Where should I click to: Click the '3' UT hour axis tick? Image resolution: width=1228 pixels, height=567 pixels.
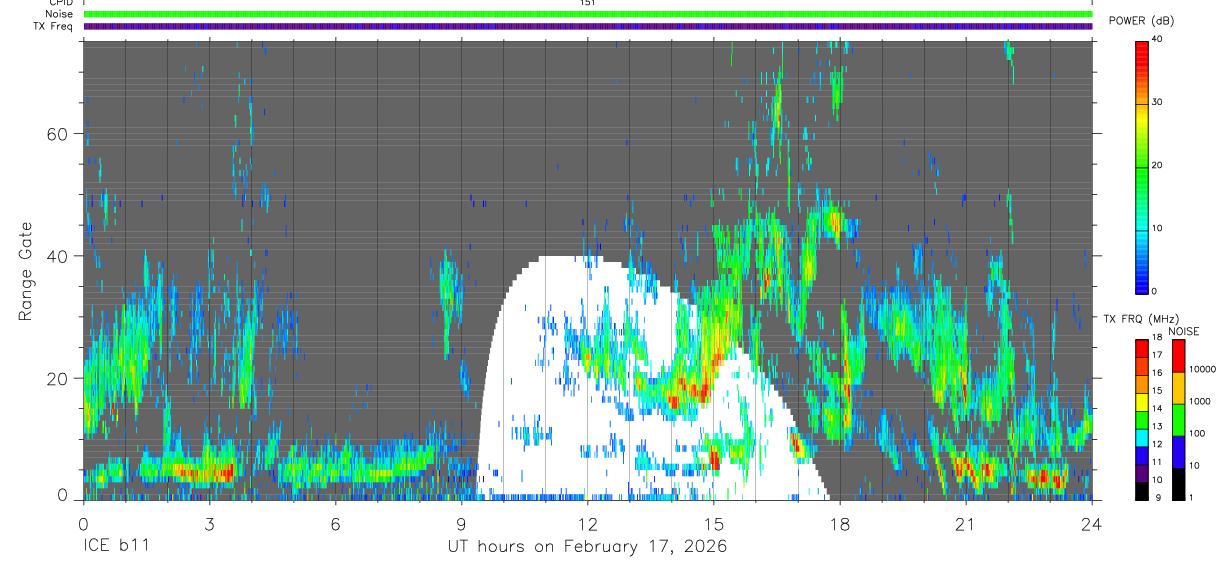pos(209,524)
